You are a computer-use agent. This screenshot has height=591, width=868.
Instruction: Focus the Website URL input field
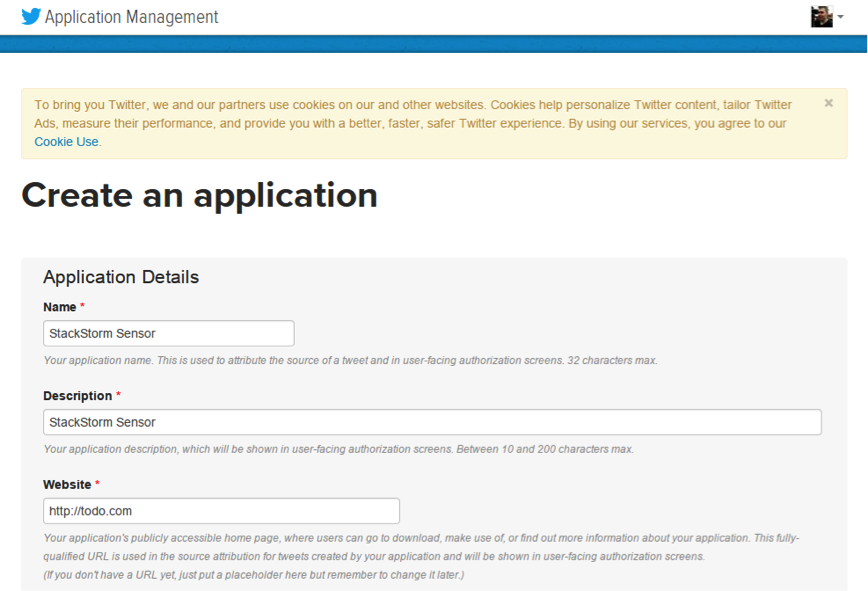(221, 511)
